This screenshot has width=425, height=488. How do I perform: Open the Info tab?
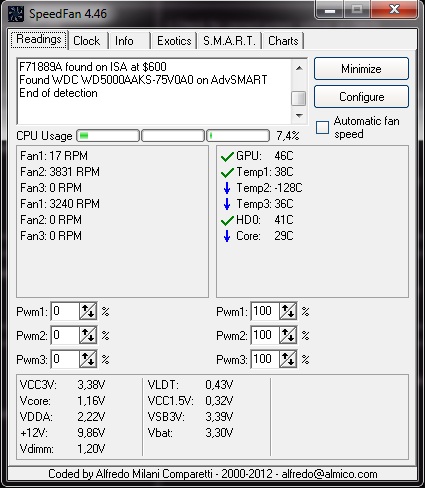click(x=124, y=41)
